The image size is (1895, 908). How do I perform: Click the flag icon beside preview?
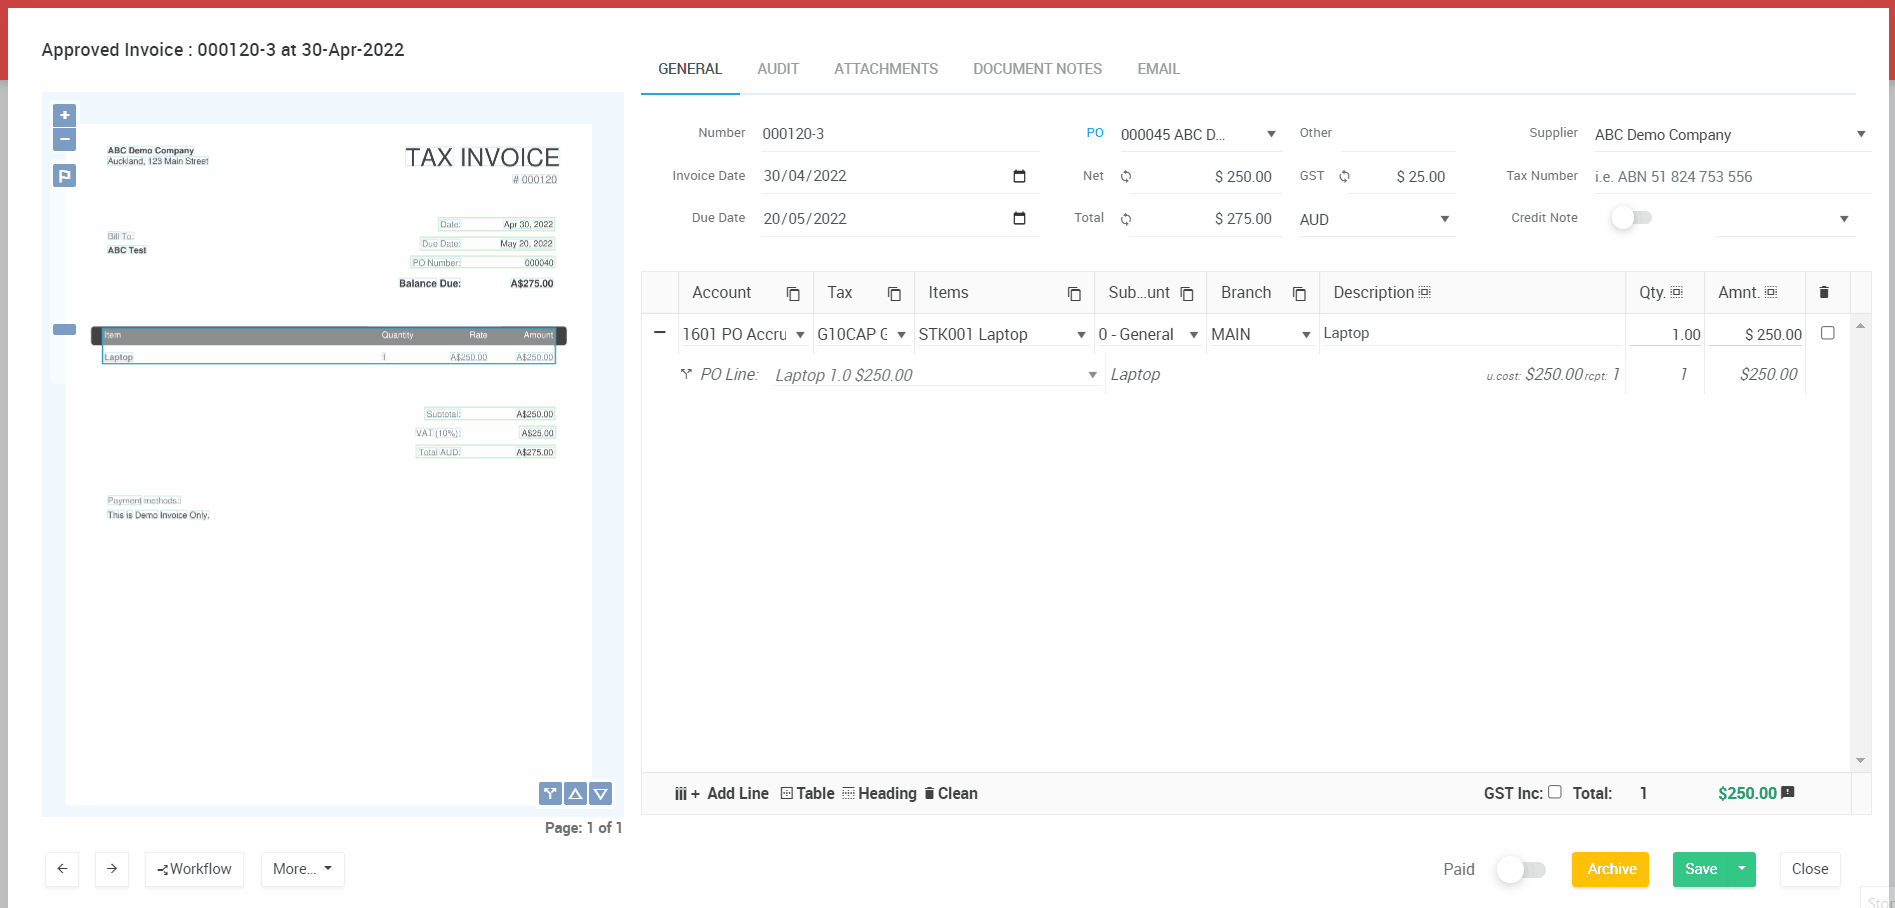pos(64,176)
